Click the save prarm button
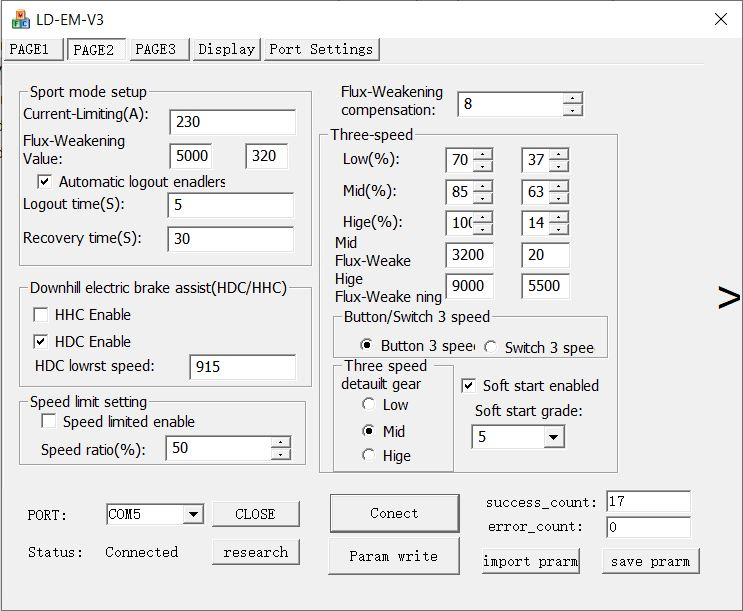 click(x=650, y=561)
